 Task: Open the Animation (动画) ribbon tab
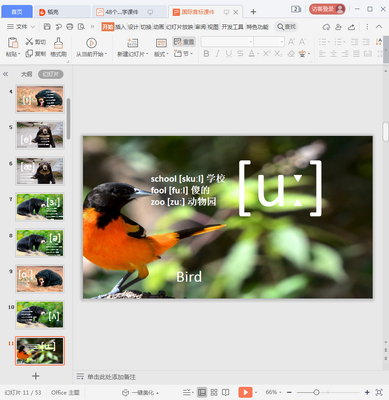point(159,27)
